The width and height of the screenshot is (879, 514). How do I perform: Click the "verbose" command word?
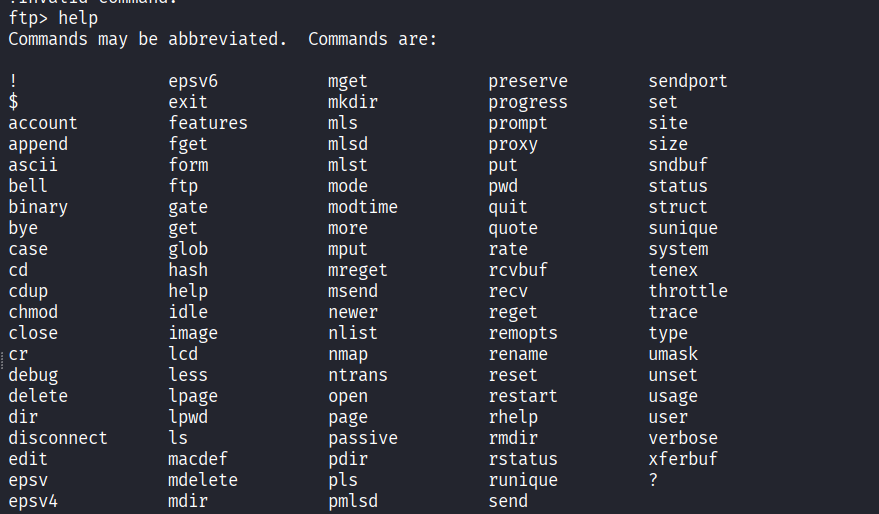tap(682, 438)
